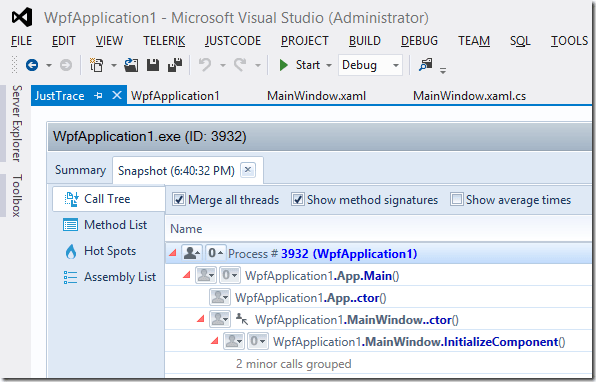Click the Navigate Backward arrow icon
This screenshot has height=382, width=596.
32,65
